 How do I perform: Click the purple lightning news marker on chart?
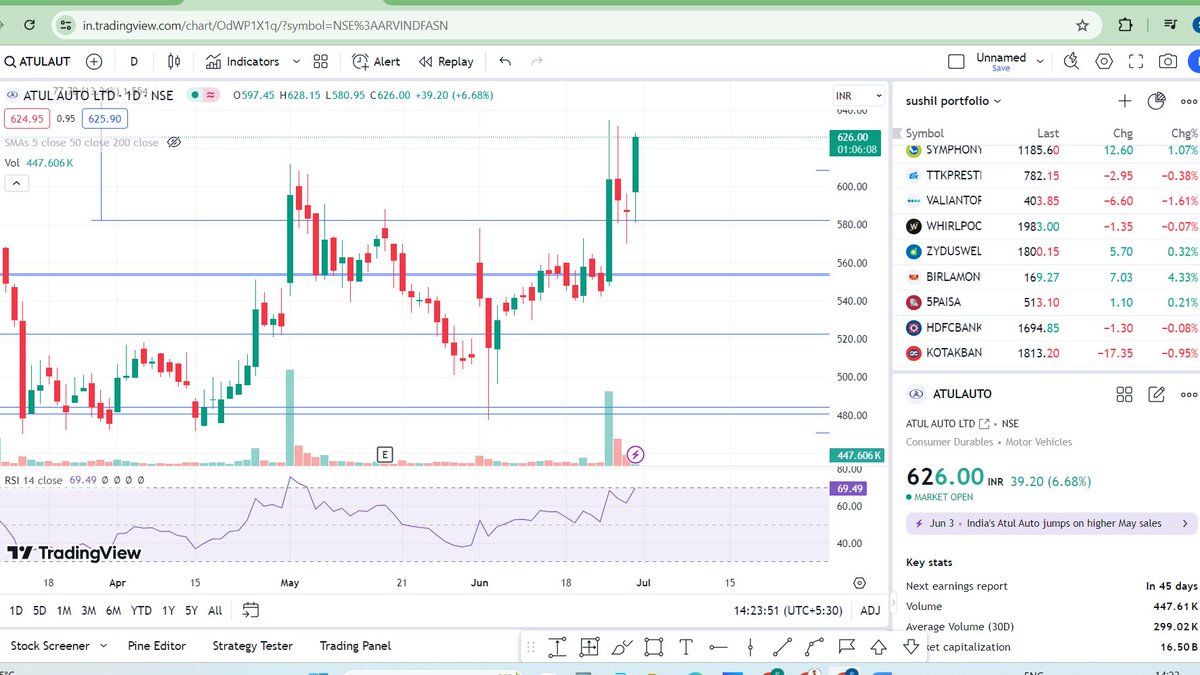pos(636,455)
